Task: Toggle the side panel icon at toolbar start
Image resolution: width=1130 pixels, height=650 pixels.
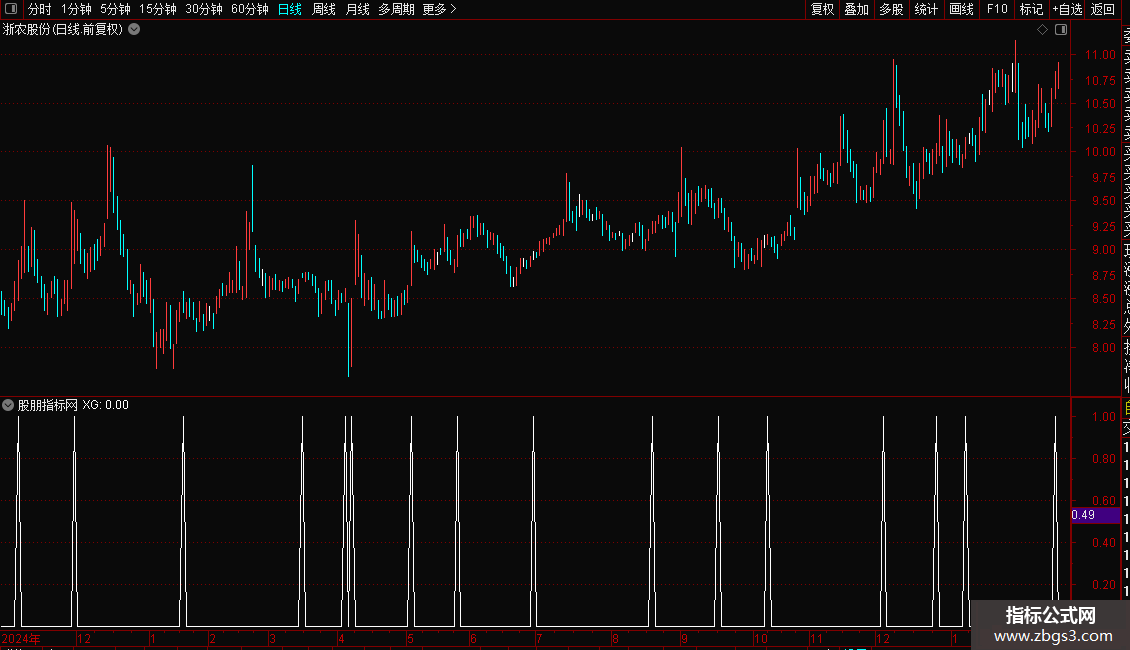Action: click(x=11, y=9)
